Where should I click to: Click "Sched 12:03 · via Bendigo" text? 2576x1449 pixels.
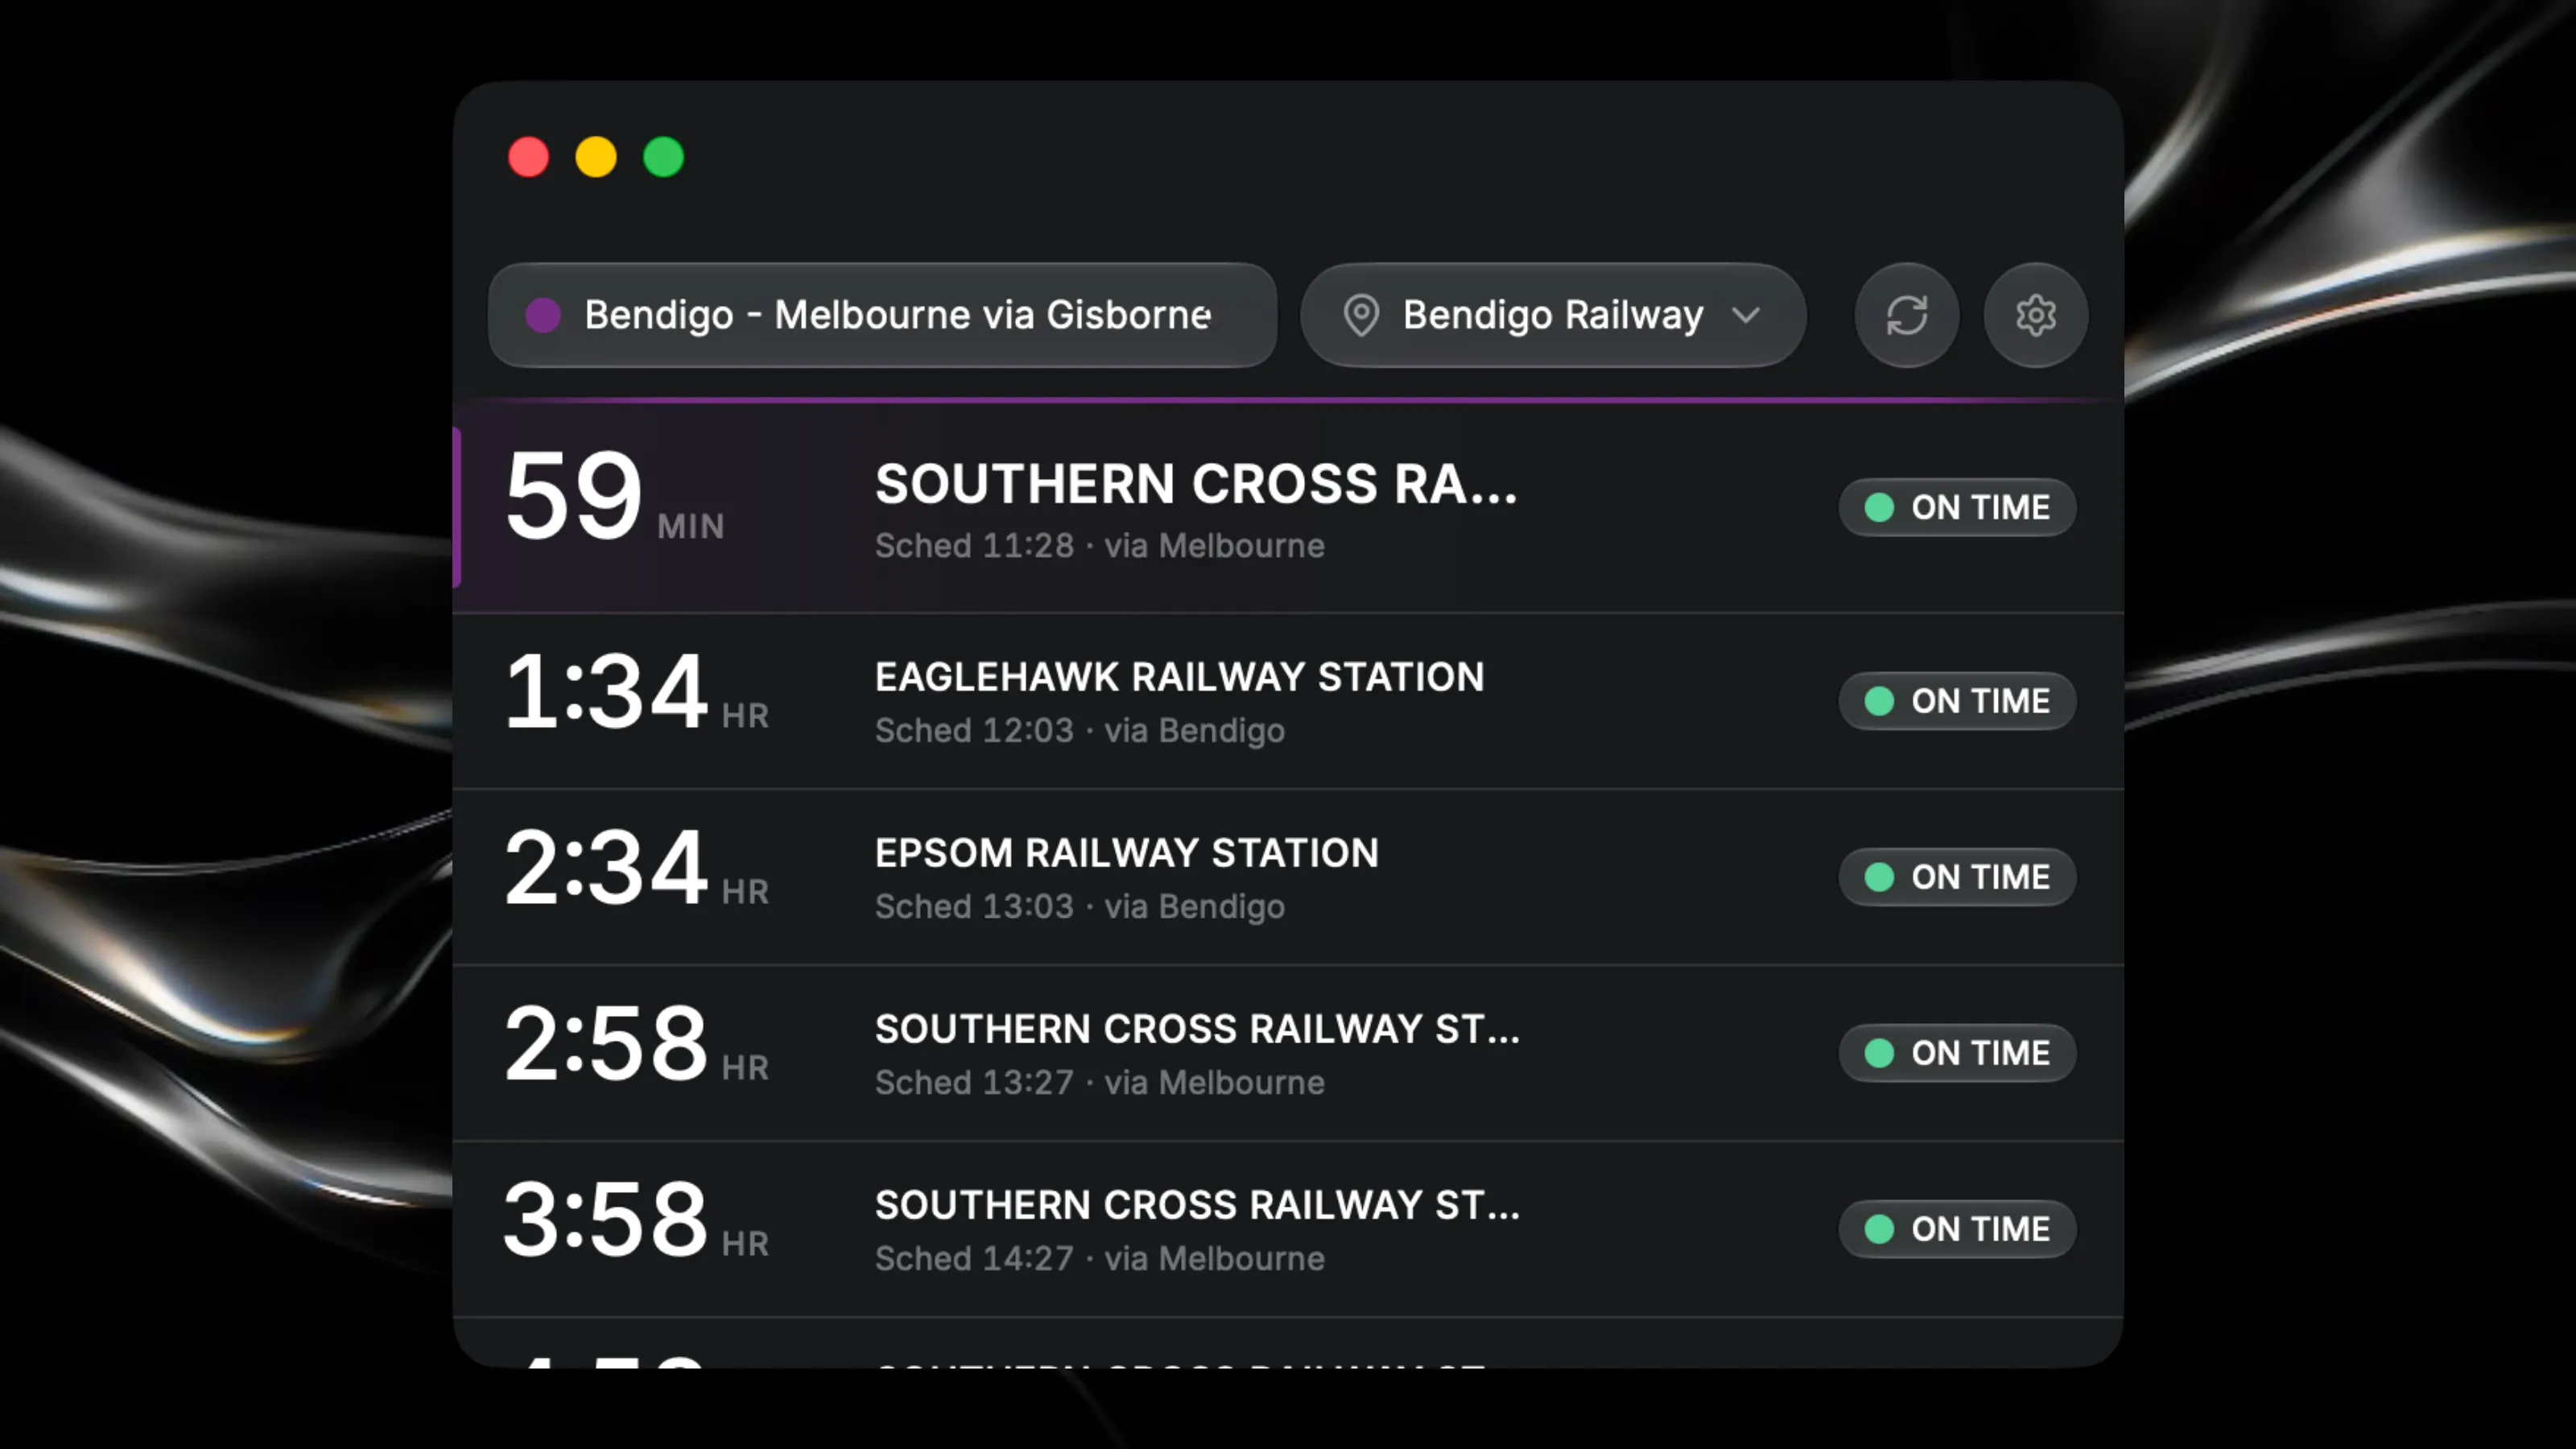1079,731
